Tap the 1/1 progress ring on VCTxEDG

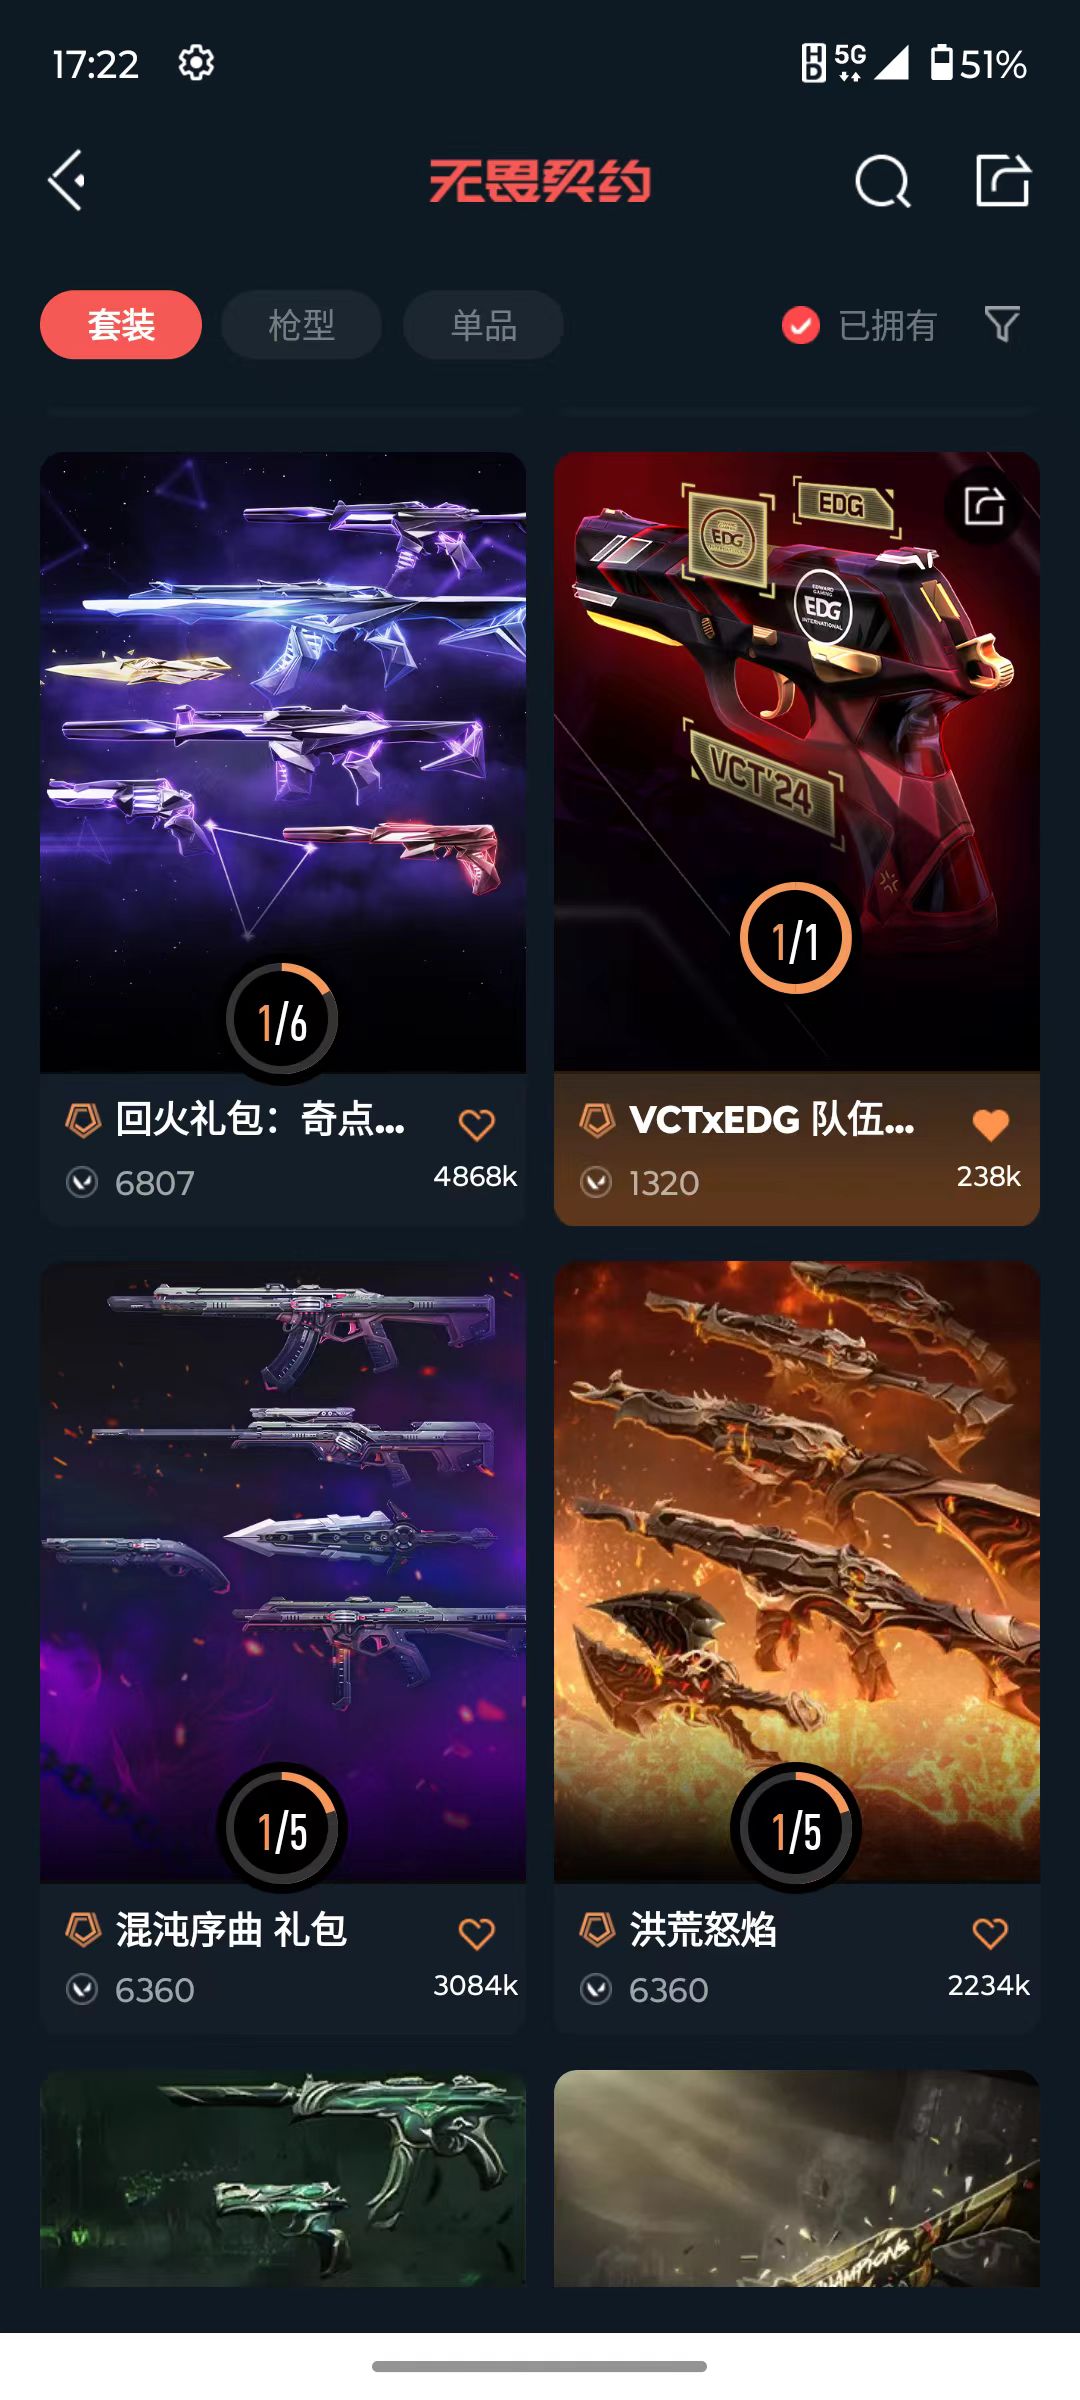coord(796,939)
